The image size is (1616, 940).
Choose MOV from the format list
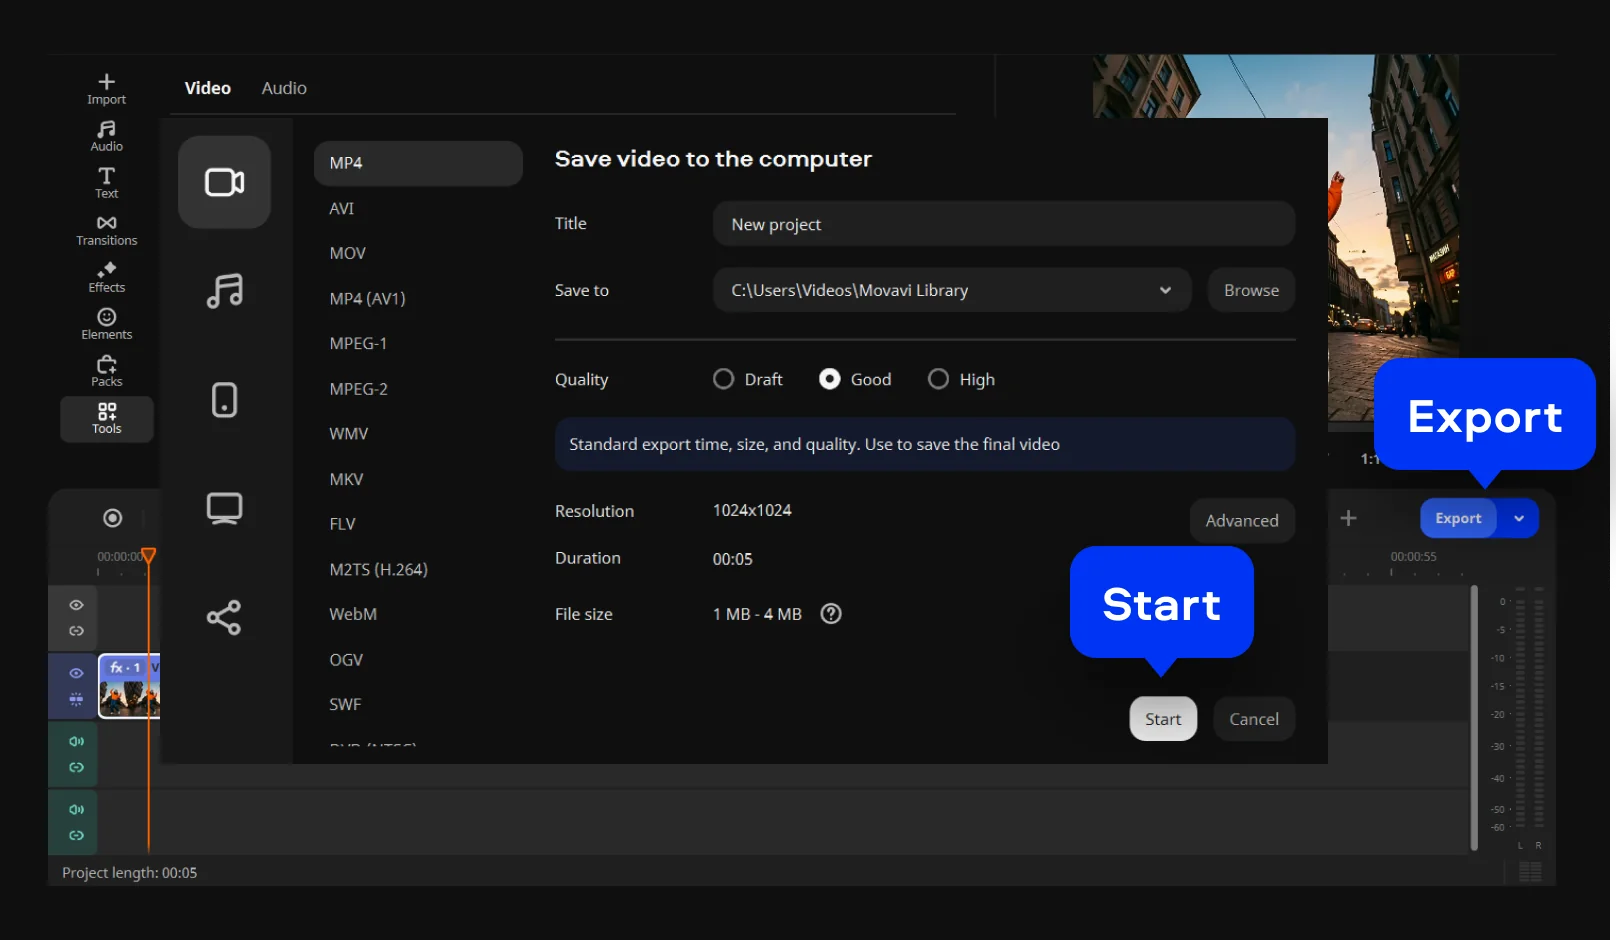tap(348, 253)
